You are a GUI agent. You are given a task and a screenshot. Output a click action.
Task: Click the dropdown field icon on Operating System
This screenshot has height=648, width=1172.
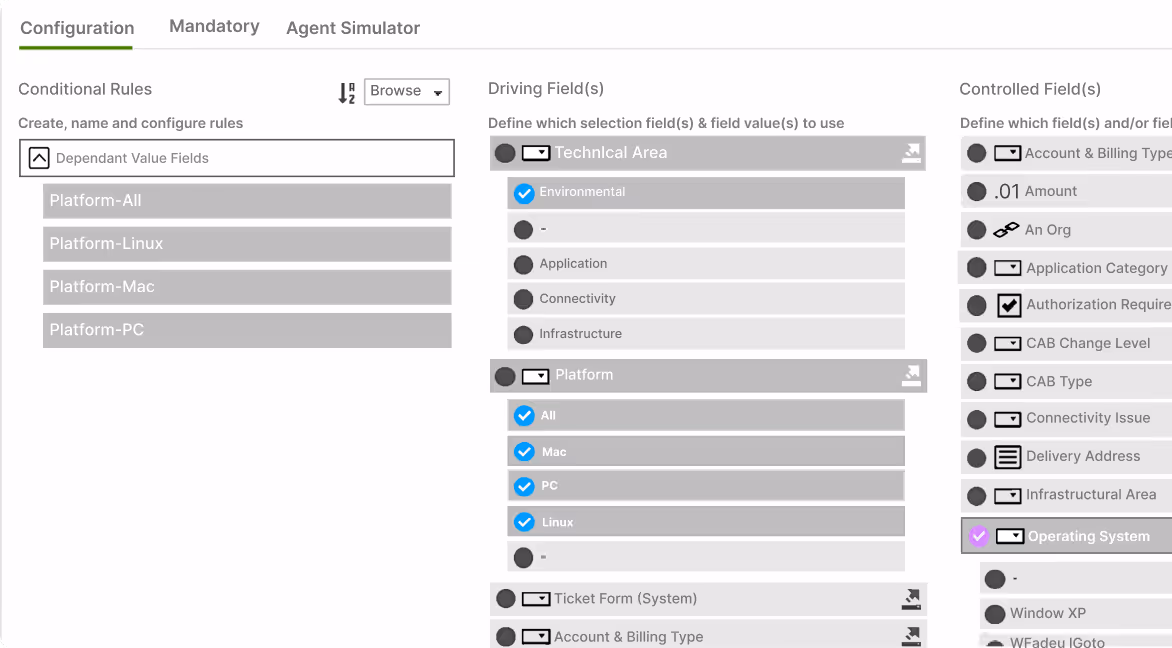click(x=1009, y=536)
